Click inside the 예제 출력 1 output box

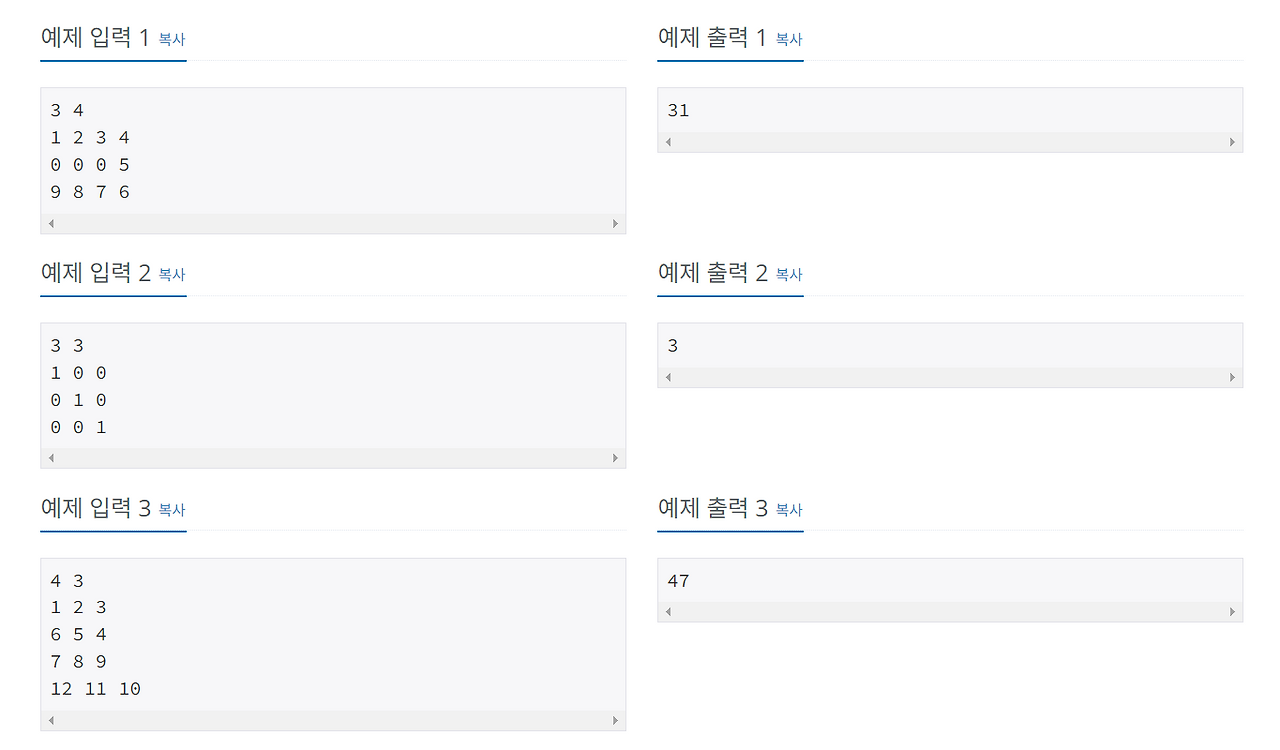950,110
